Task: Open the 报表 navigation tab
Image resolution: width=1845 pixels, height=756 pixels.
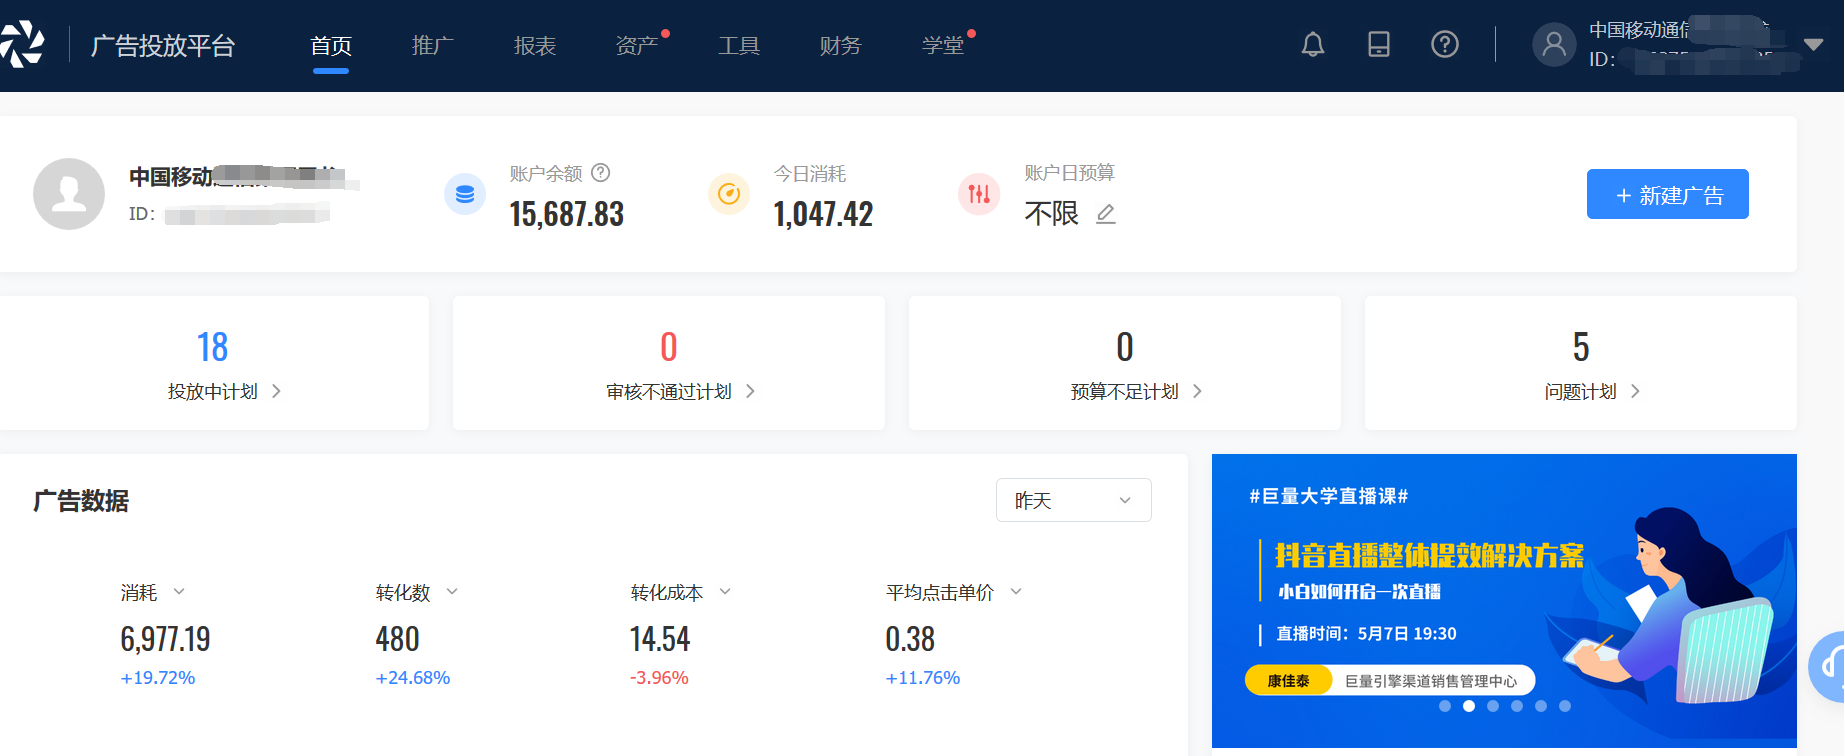Action: coord(534,45)
